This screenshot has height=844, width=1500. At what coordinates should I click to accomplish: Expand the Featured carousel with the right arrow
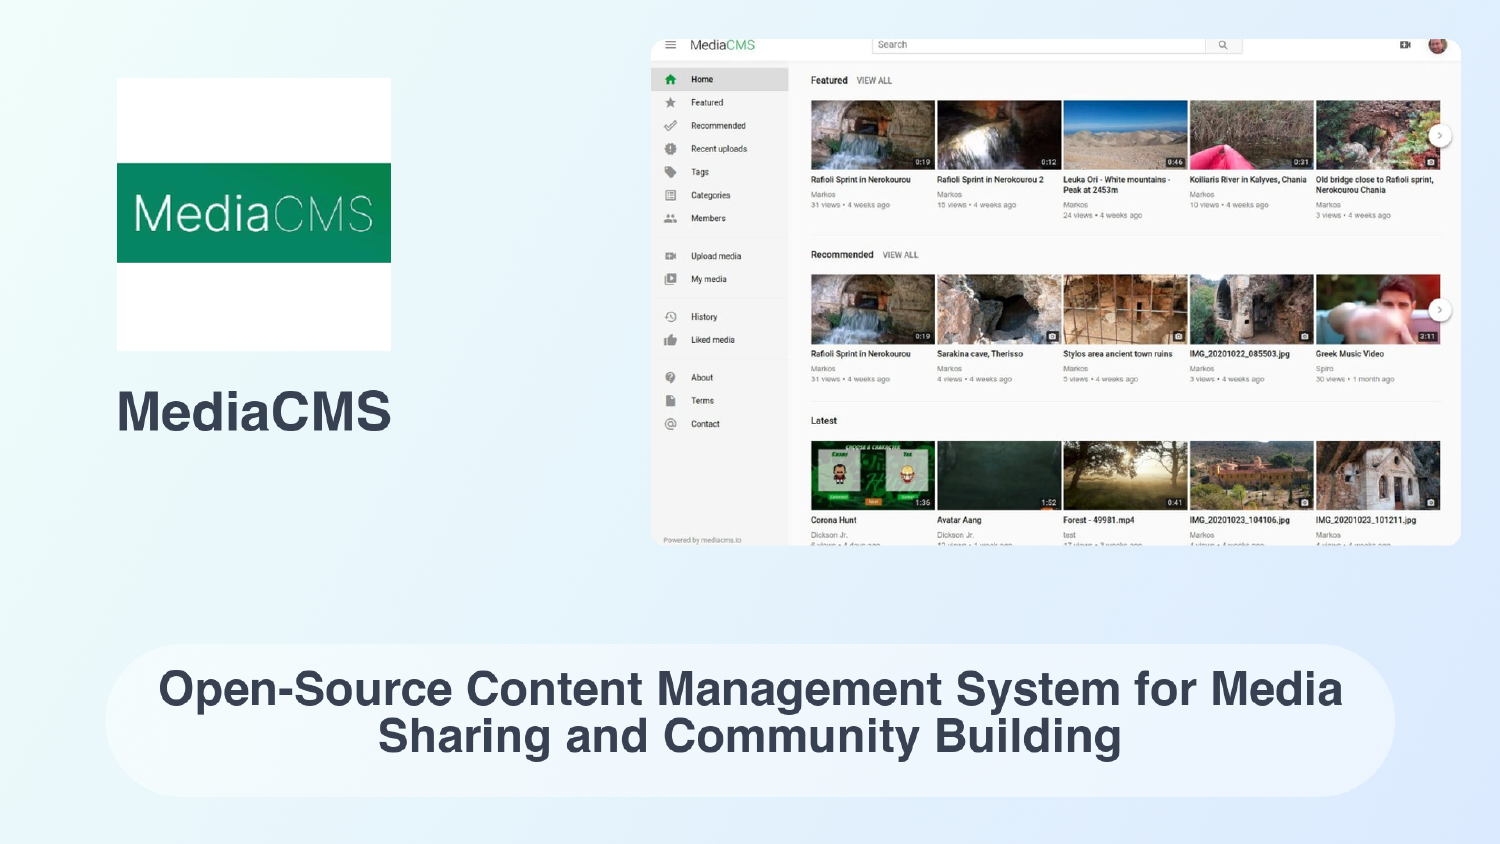tap(1438, 133)
